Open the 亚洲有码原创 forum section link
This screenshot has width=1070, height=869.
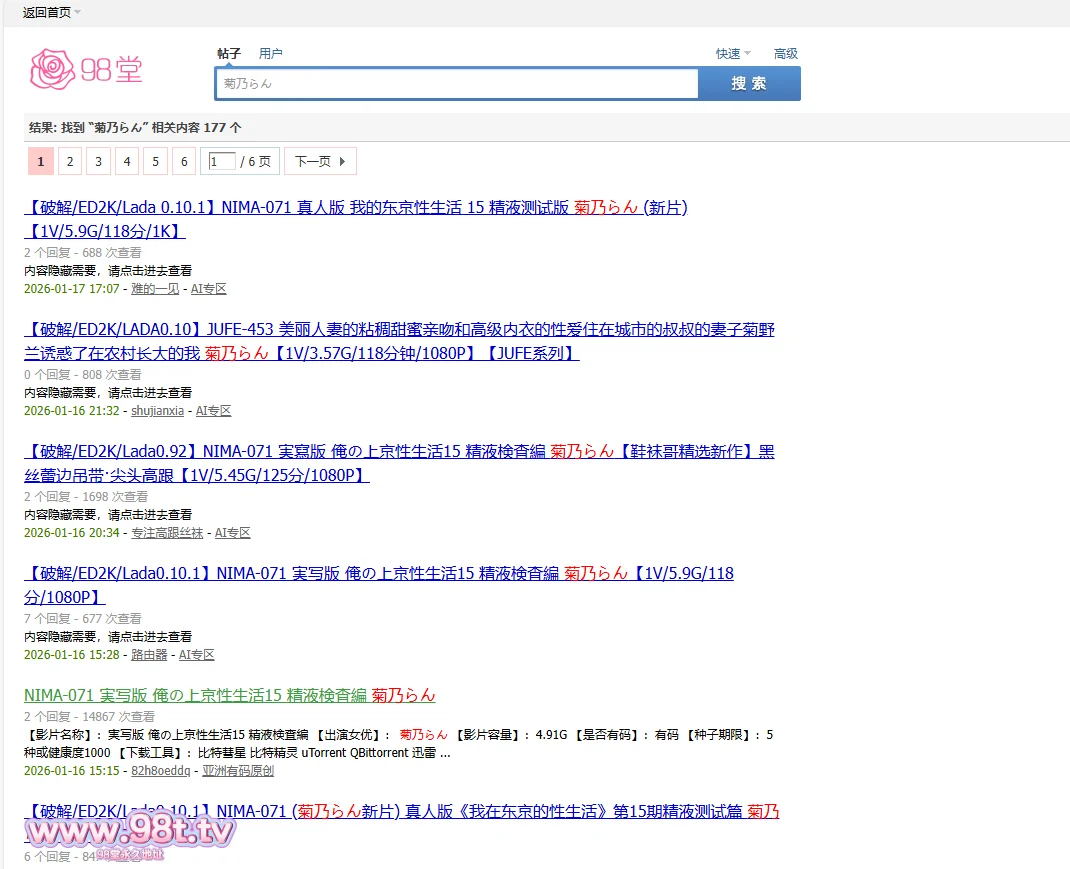tap(238, 771)
